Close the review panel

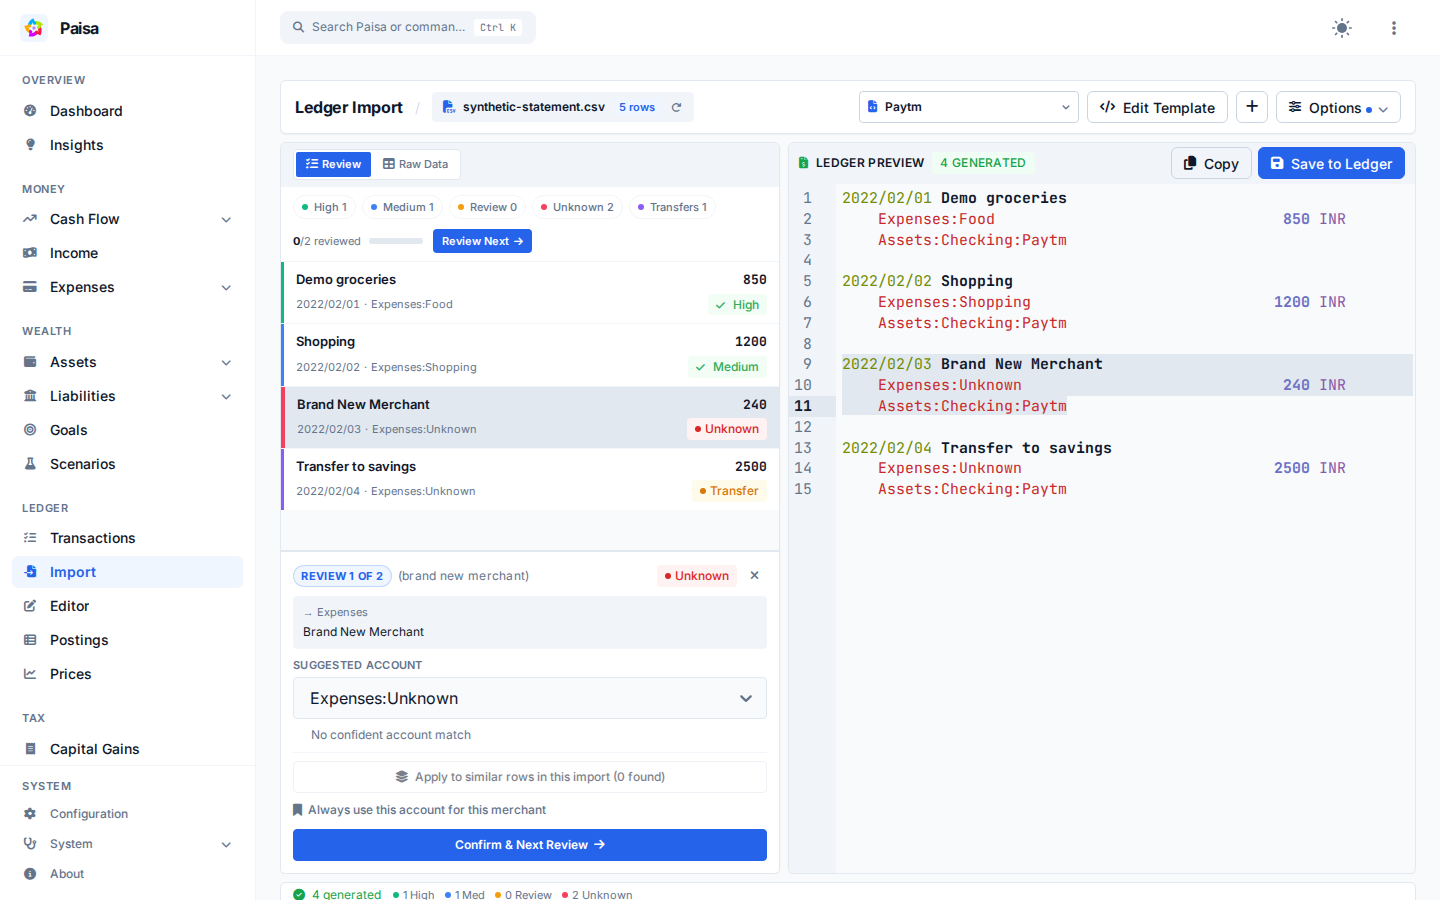coord(755,576)
